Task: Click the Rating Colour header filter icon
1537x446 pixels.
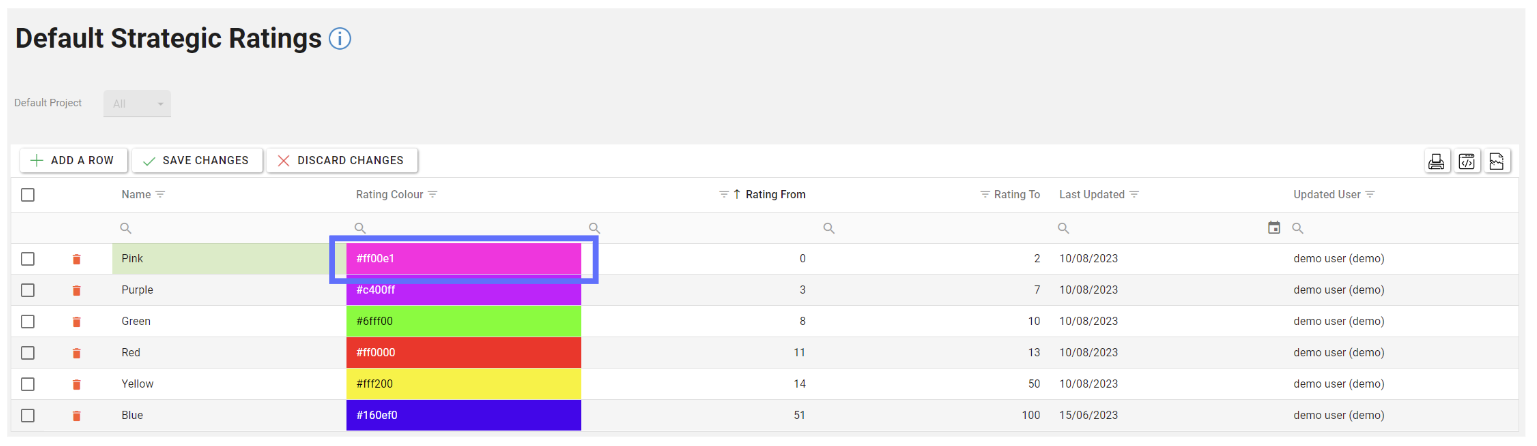Action: pos(433,195)
